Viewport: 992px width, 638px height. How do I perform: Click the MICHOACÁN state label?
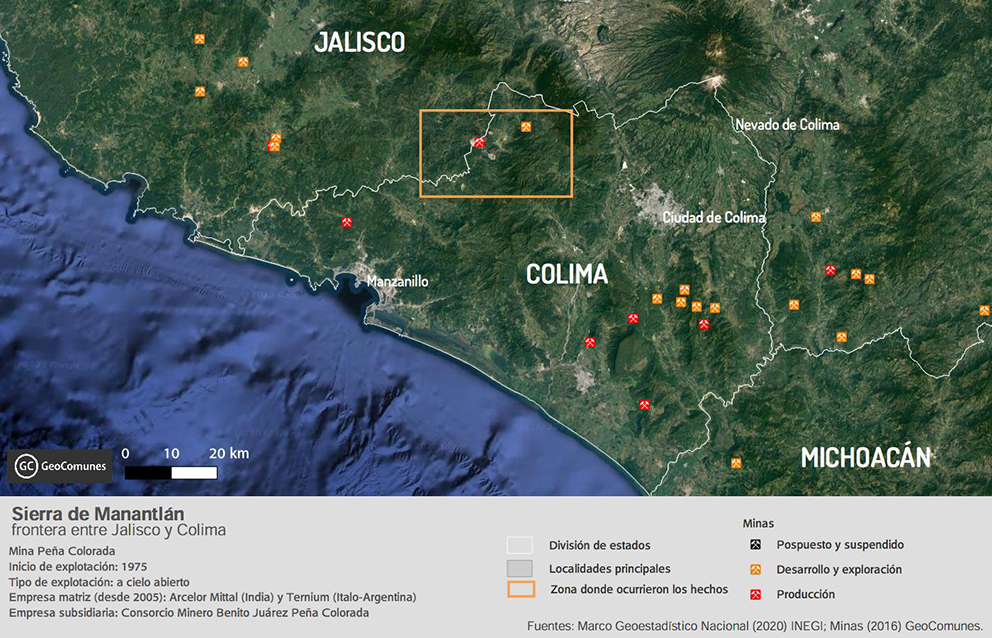click(865, 458)
